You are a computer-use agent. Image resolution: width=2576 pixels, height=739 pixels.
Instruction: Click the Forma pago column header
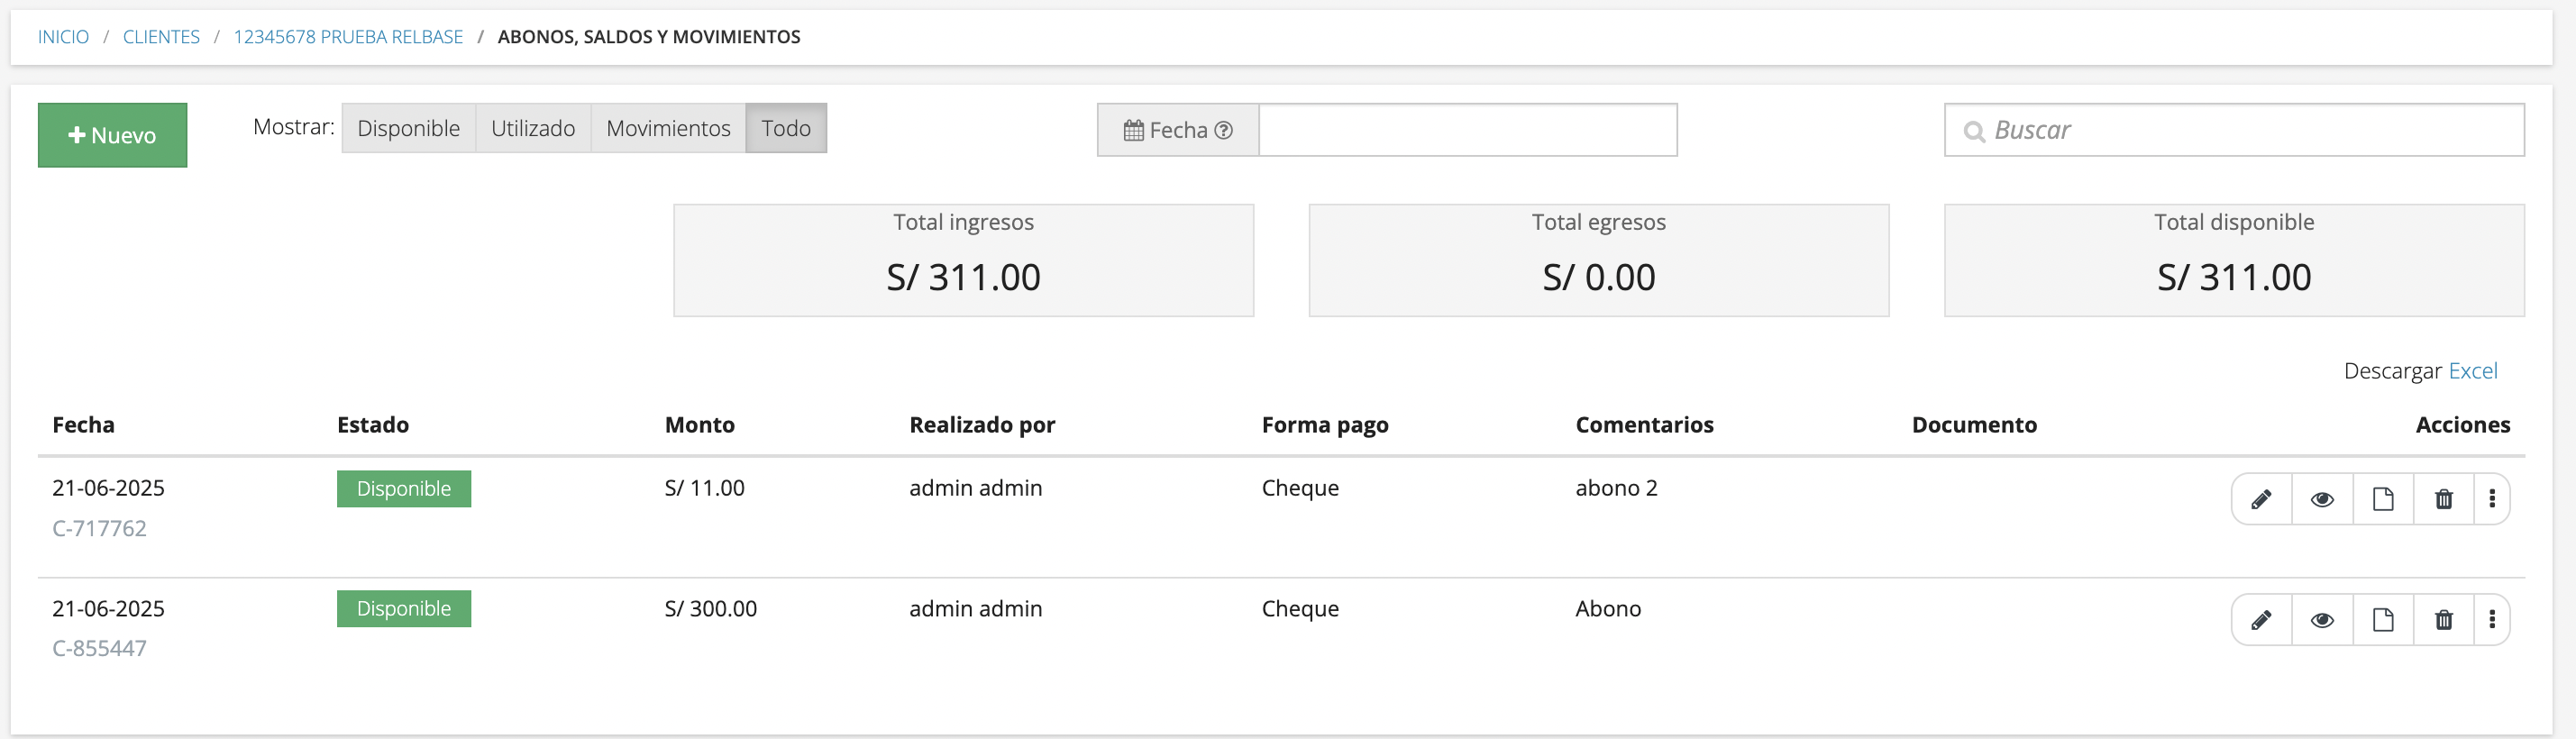[1325, 425]
